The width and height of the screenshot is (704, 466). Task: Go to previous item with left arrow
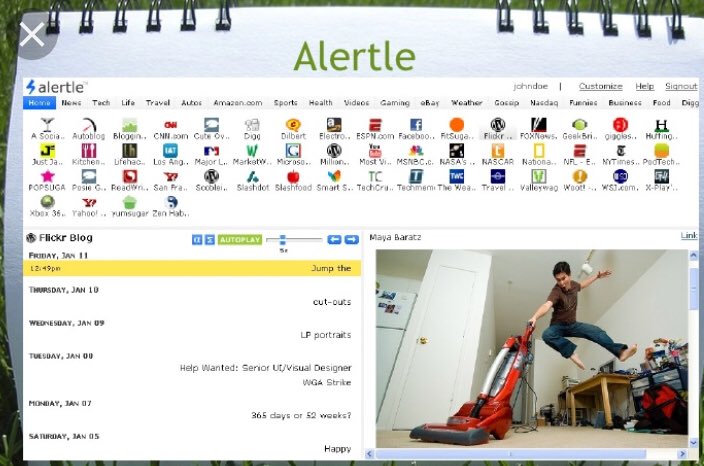click(x=334, y=240)
